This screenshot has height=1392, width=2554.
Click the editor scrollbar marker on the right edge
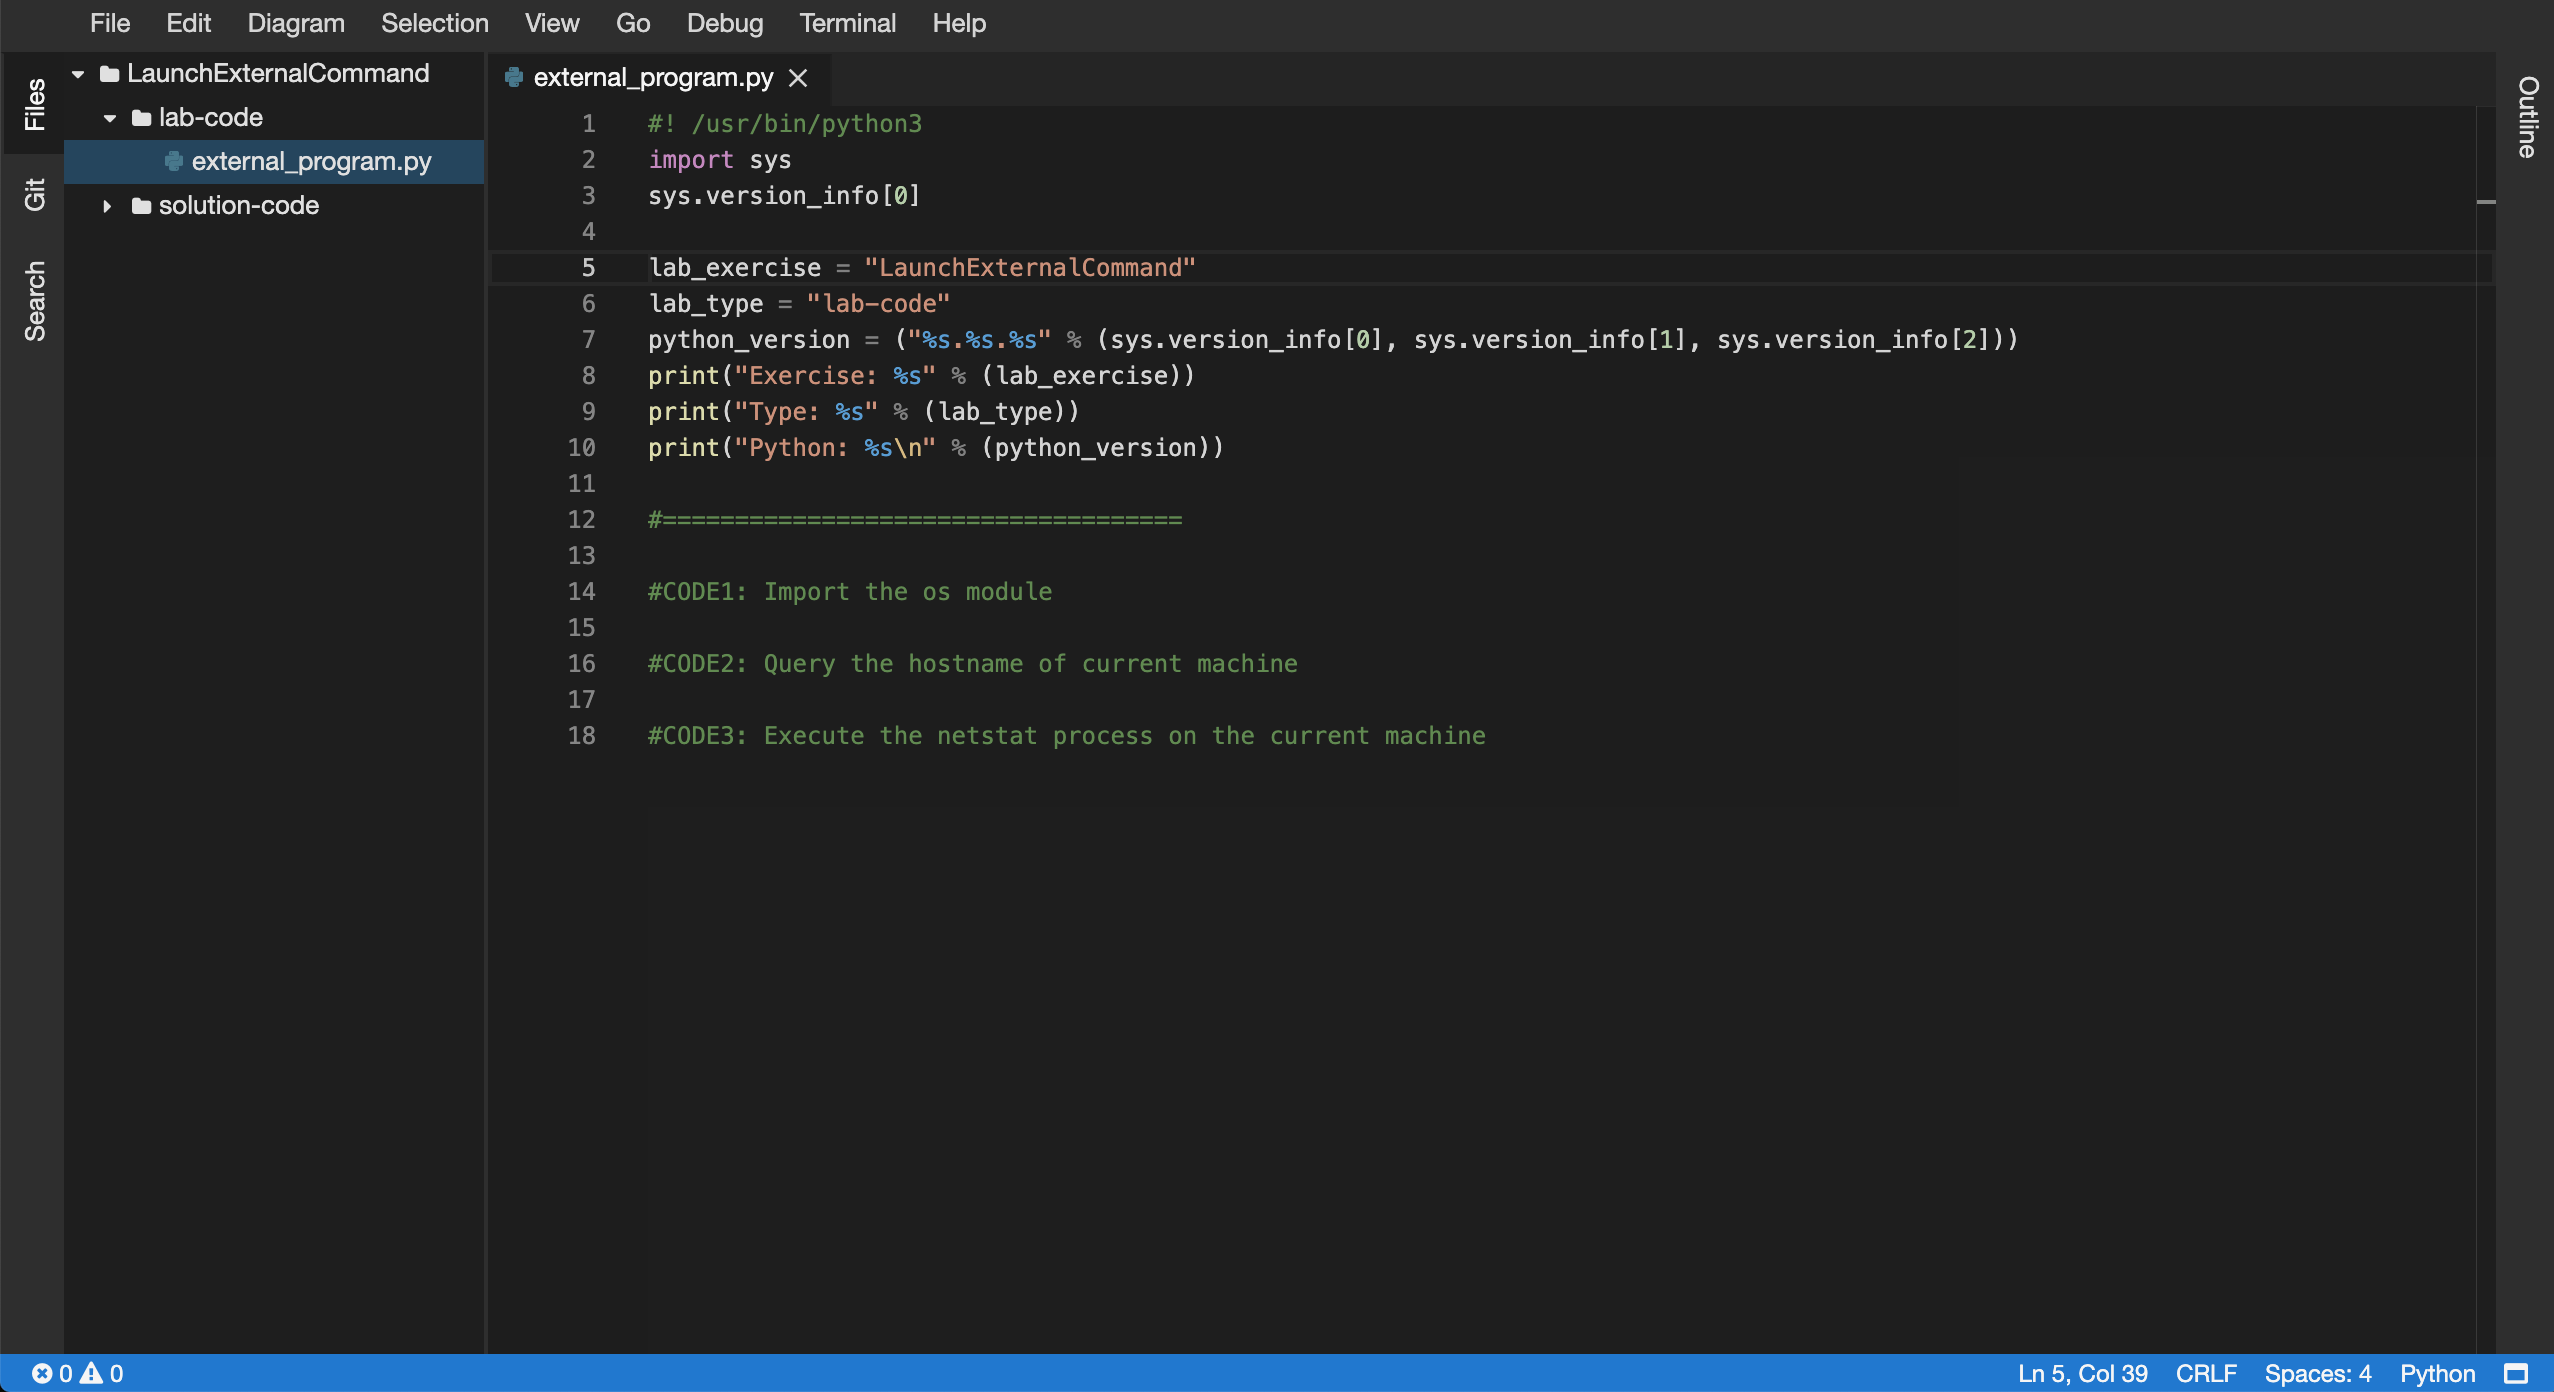(x=2486, y=202)
